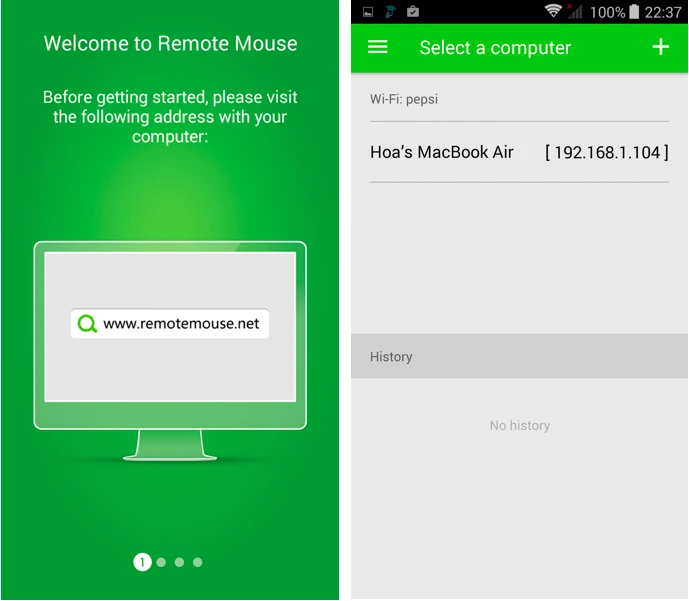
Task: Tap the 192.168.1.104 IP address
Action: click(606, 152)
